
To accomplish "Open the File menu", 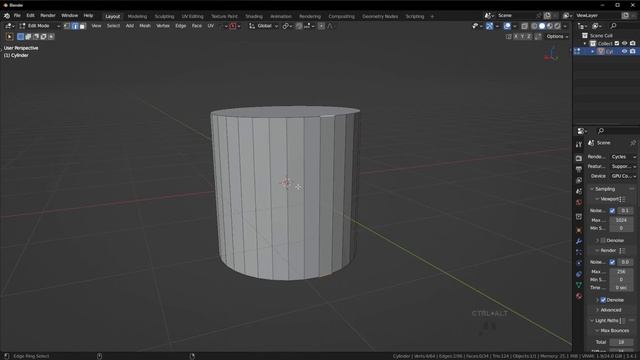I will (x=17, y=16).
